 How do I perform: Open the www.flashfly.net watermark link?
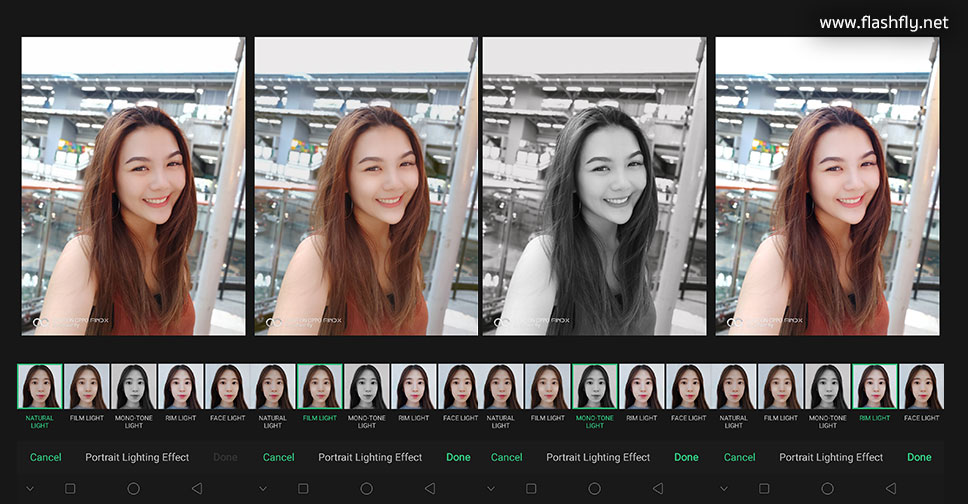click(883, 22)
